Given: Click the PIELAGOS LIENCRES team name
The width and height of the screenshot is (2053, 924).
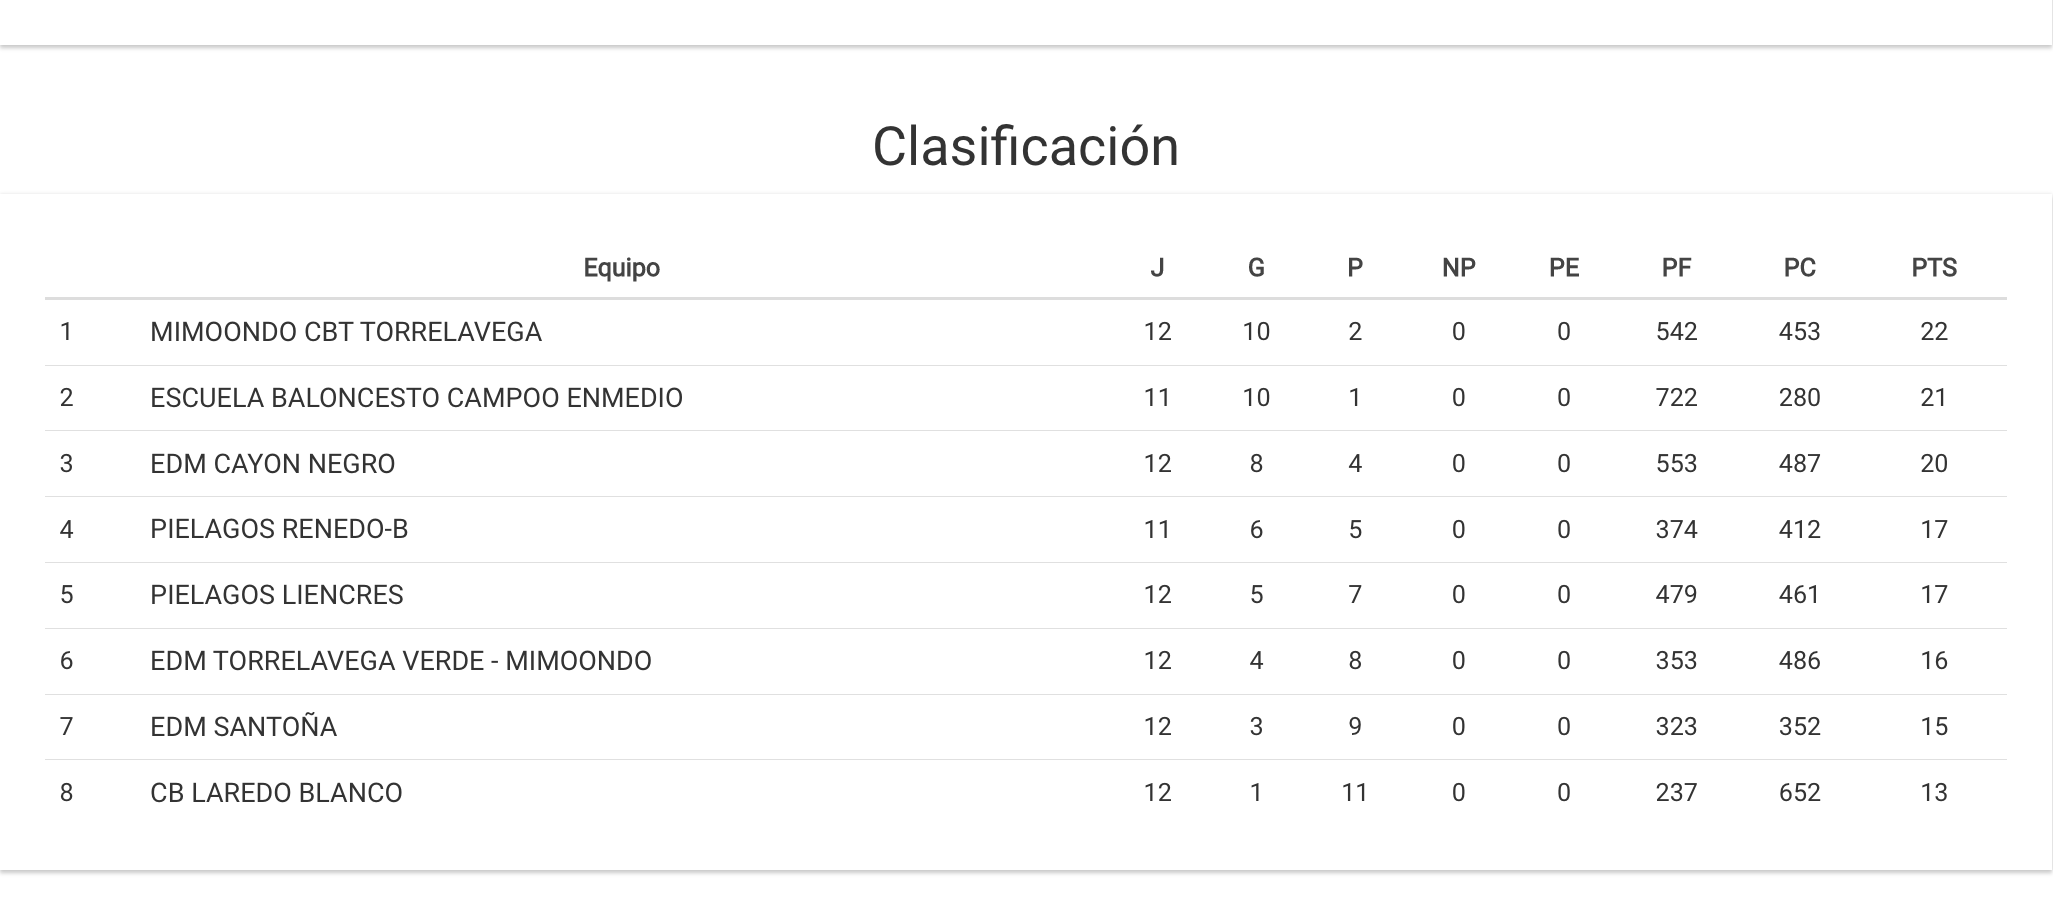Looking at the screenshot, I should coord(277,595).
